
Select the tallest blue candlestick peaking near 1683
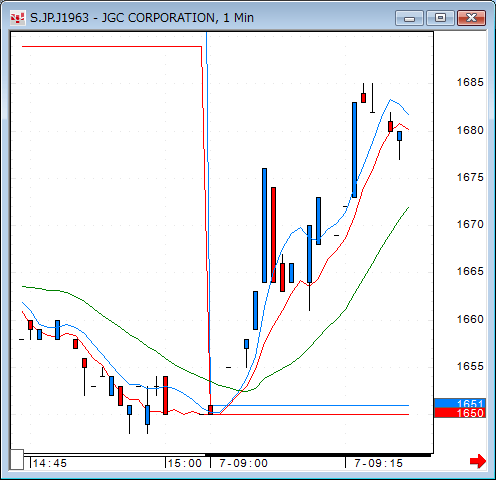(354, 150)
